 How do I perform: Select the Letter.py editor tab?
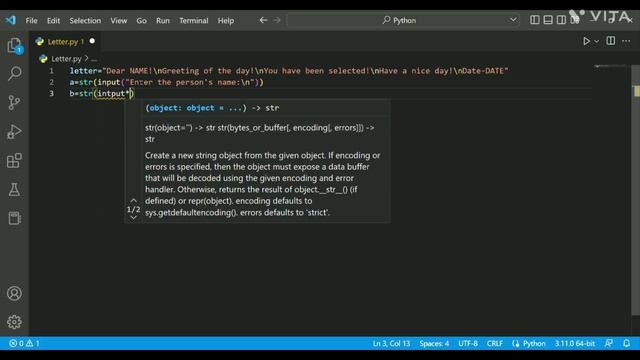[x=65, y=42]
